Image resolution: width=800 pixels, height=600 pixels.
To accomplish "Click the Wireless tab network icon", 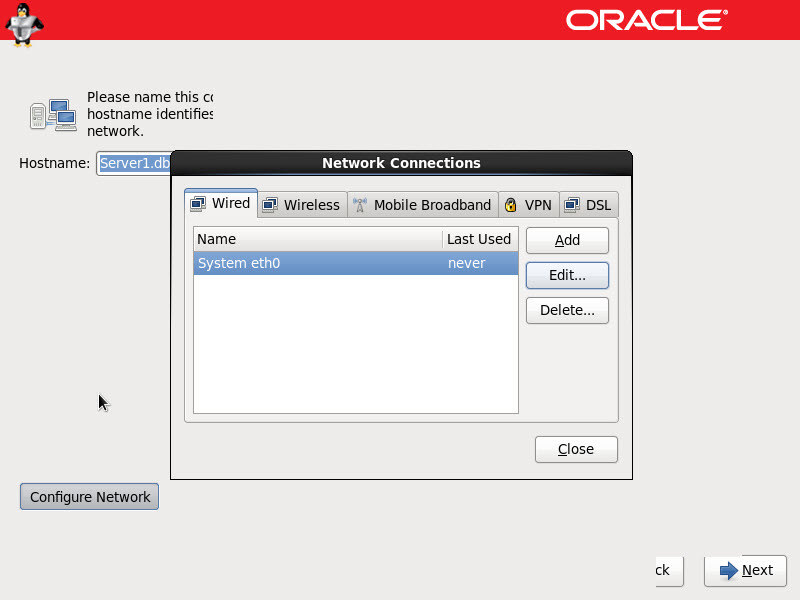I will (270, 205).
